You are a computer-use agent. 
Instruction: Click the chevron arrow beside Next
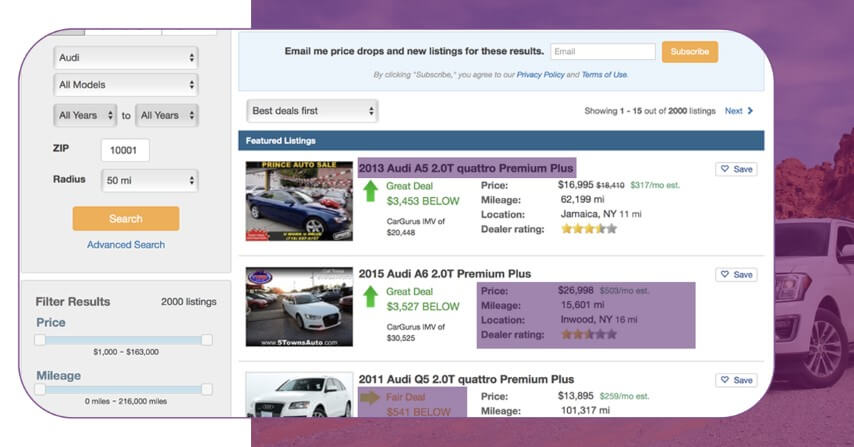click(751, 111)
